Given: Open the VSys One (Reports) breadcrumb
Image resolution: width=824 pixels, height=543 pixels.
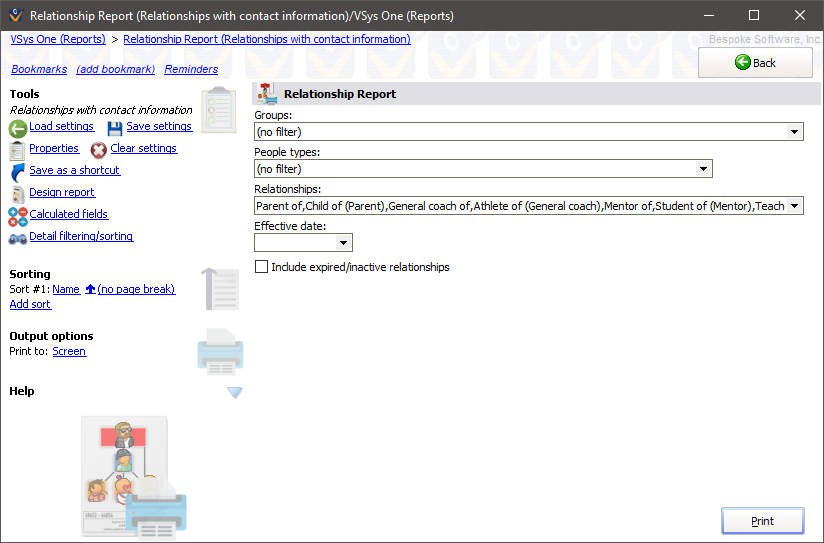Looking at the screenshot, I should tap(58, 39).
